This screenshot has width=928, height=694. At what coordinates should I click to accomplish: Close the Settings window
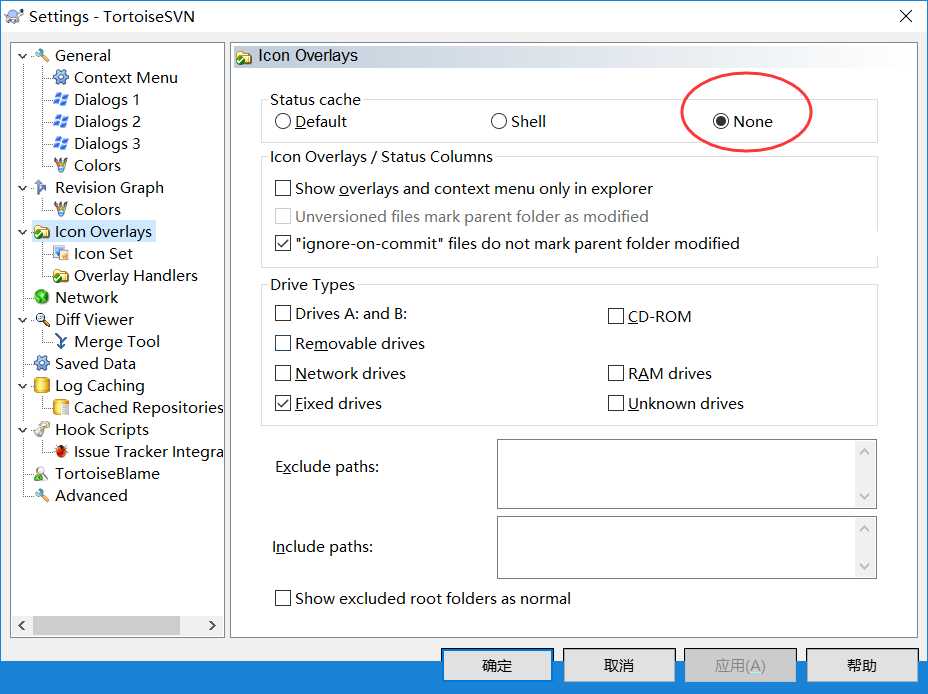pos(906,16)
